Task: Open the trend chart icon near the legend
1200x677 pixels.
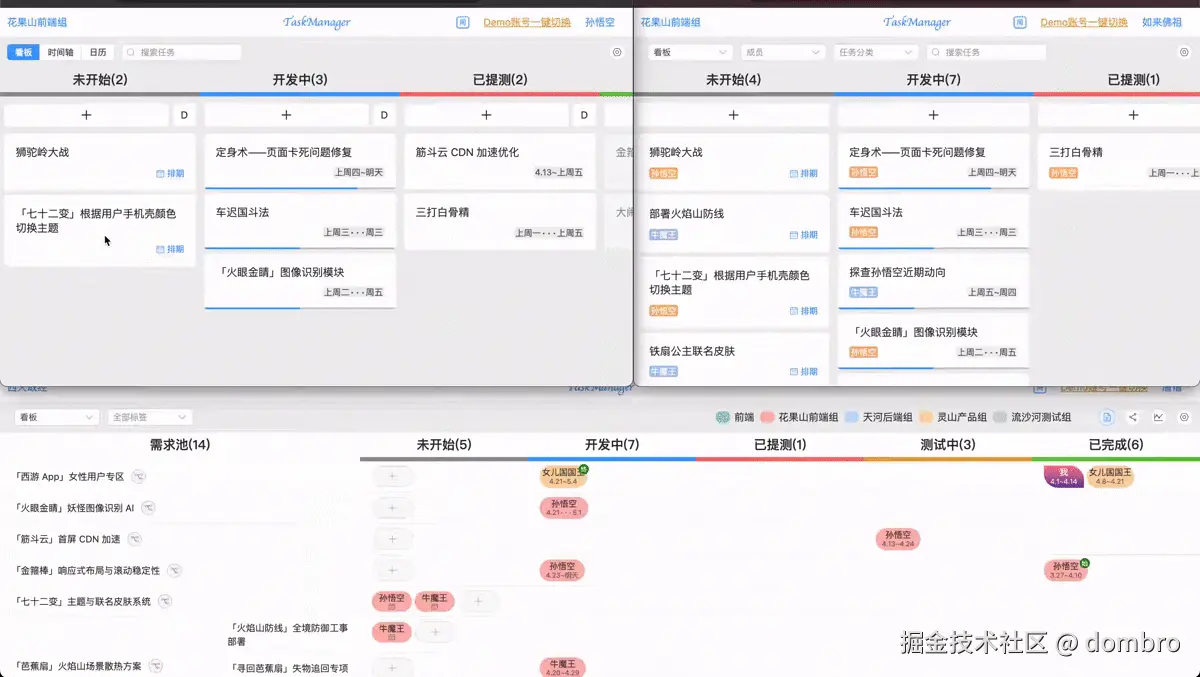Action: coord(1159,417)
